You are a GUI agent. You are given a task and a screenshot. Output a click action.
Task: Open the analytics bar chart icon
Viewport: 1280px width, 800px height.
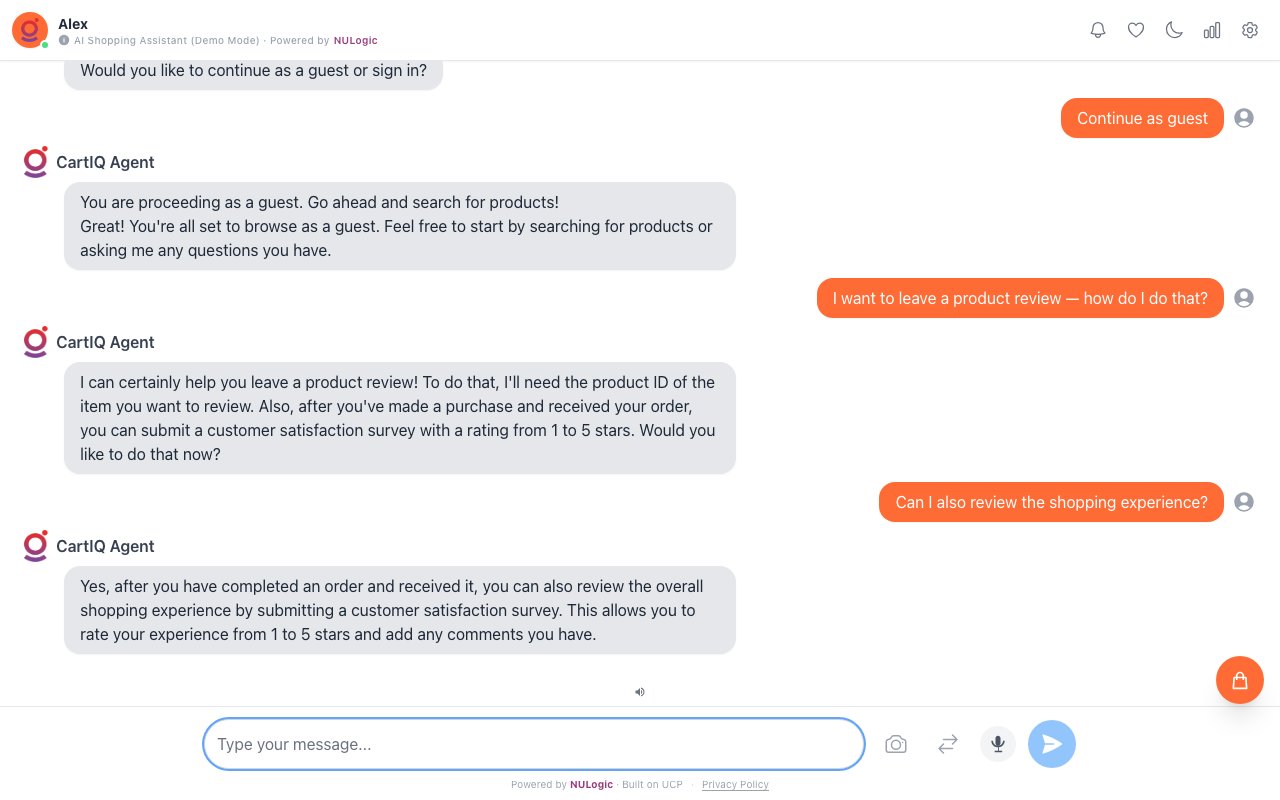coord(1212,30)
